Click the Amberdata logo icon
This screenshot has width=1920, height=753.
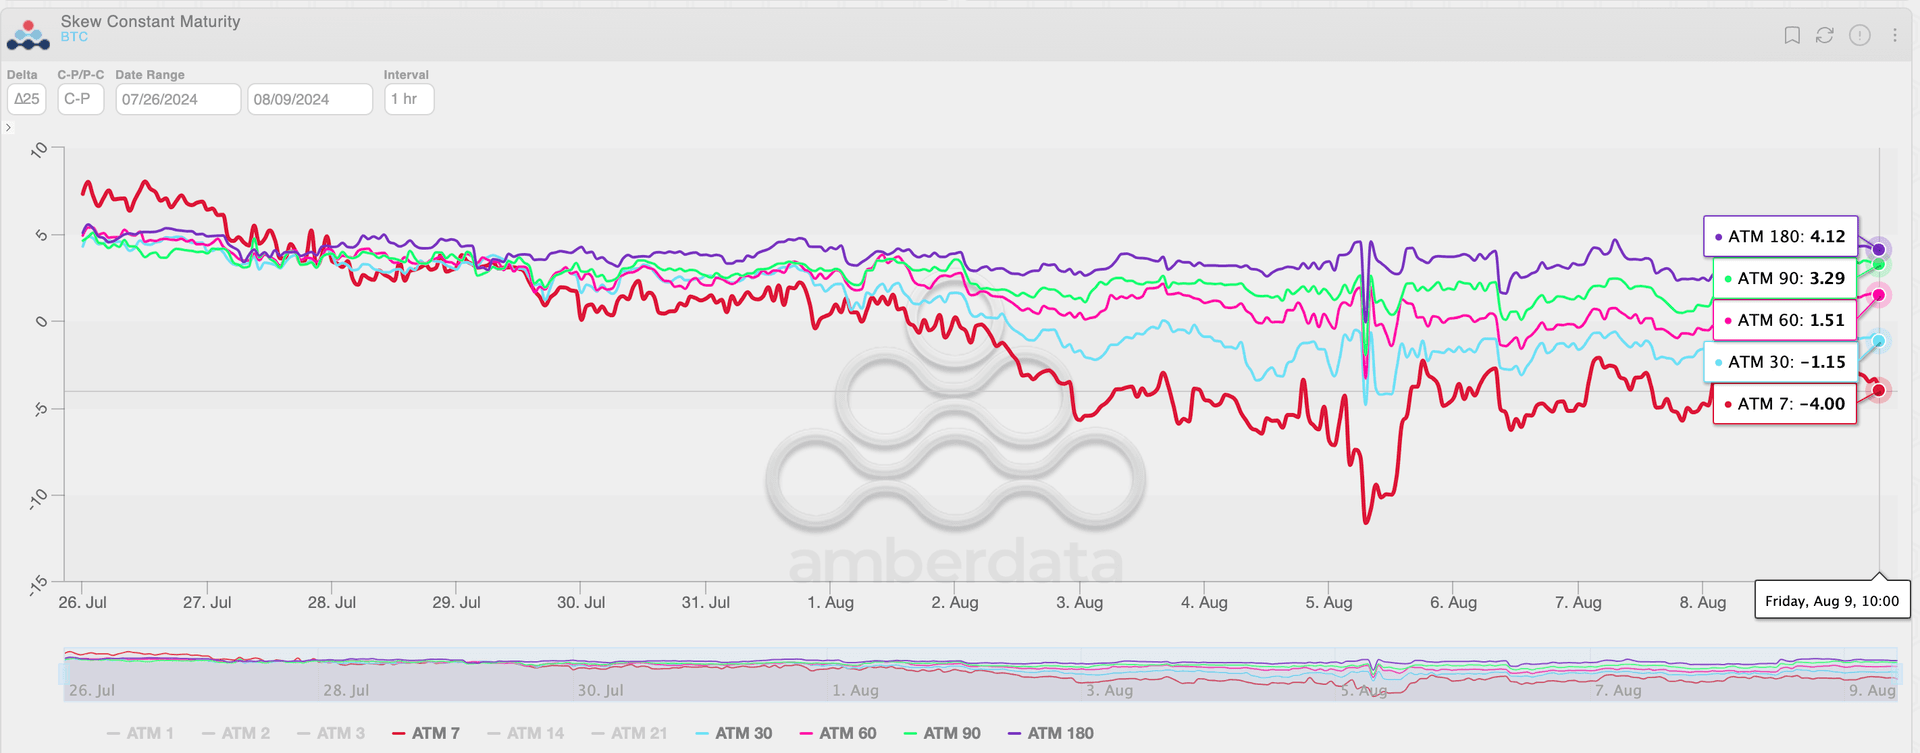point(28,34)
